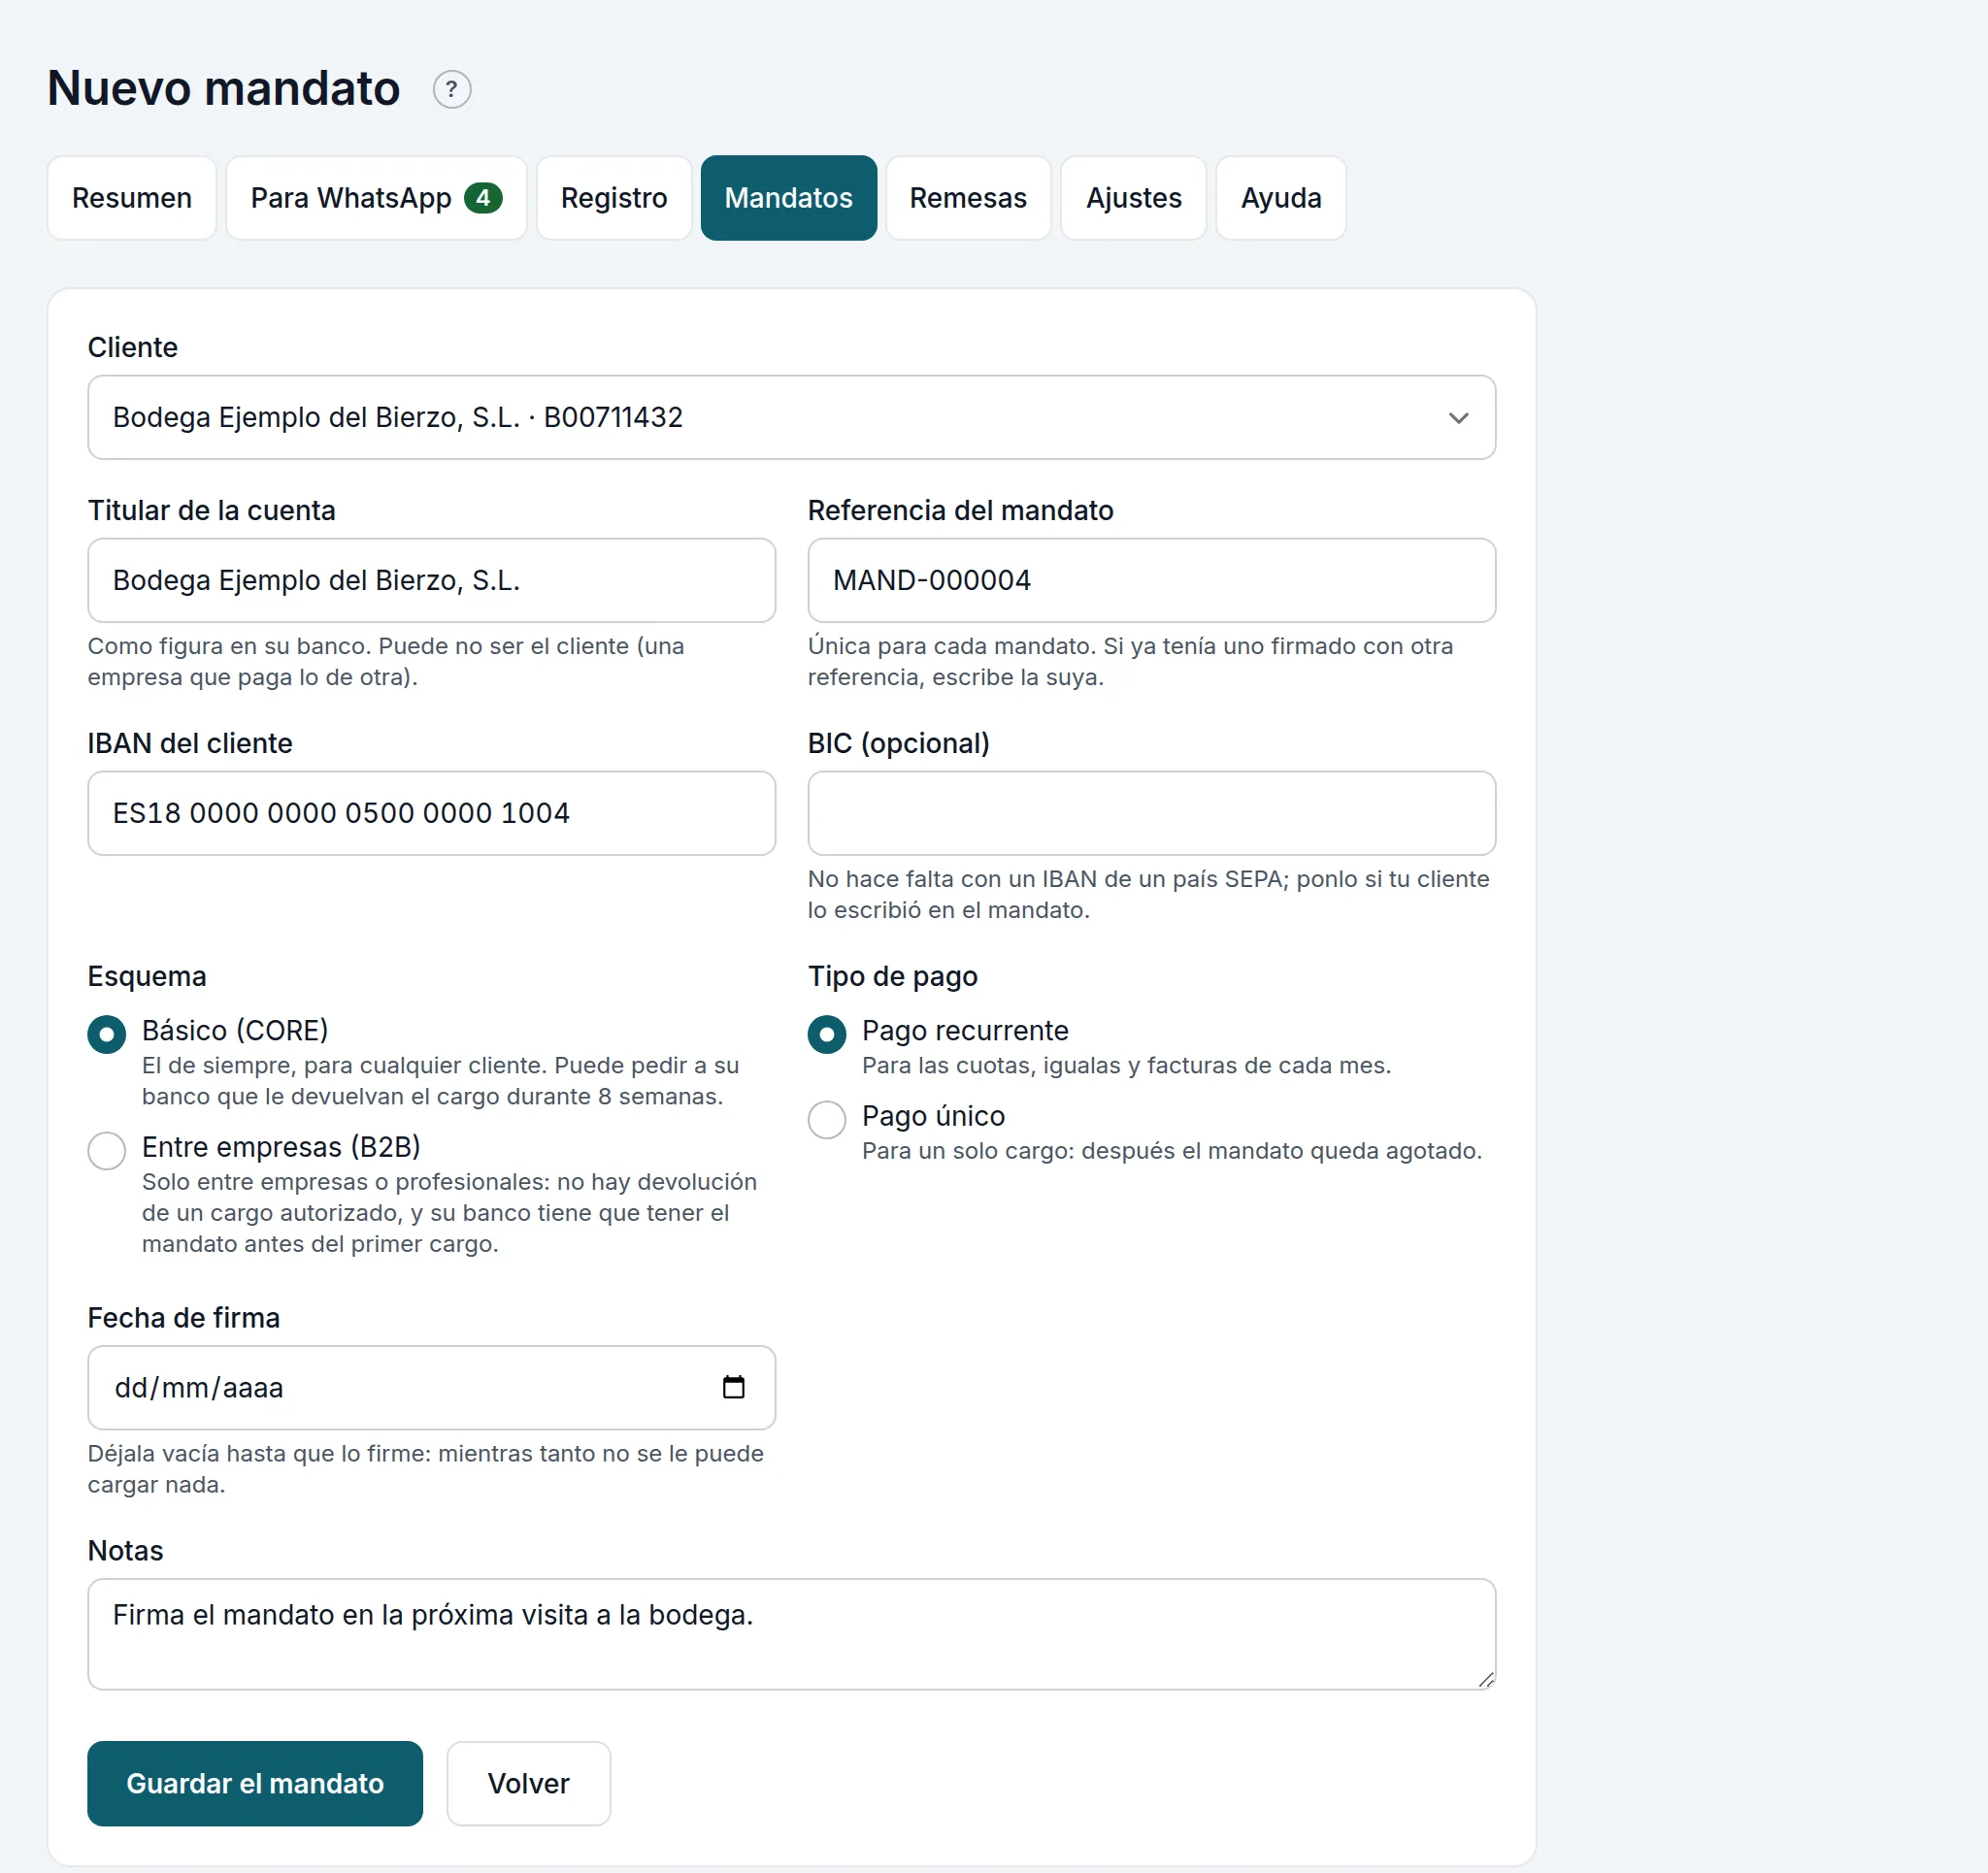Open the calendar picker icon
The height and width of the screenshot is (1873, 1988).
pos(733,1387)
